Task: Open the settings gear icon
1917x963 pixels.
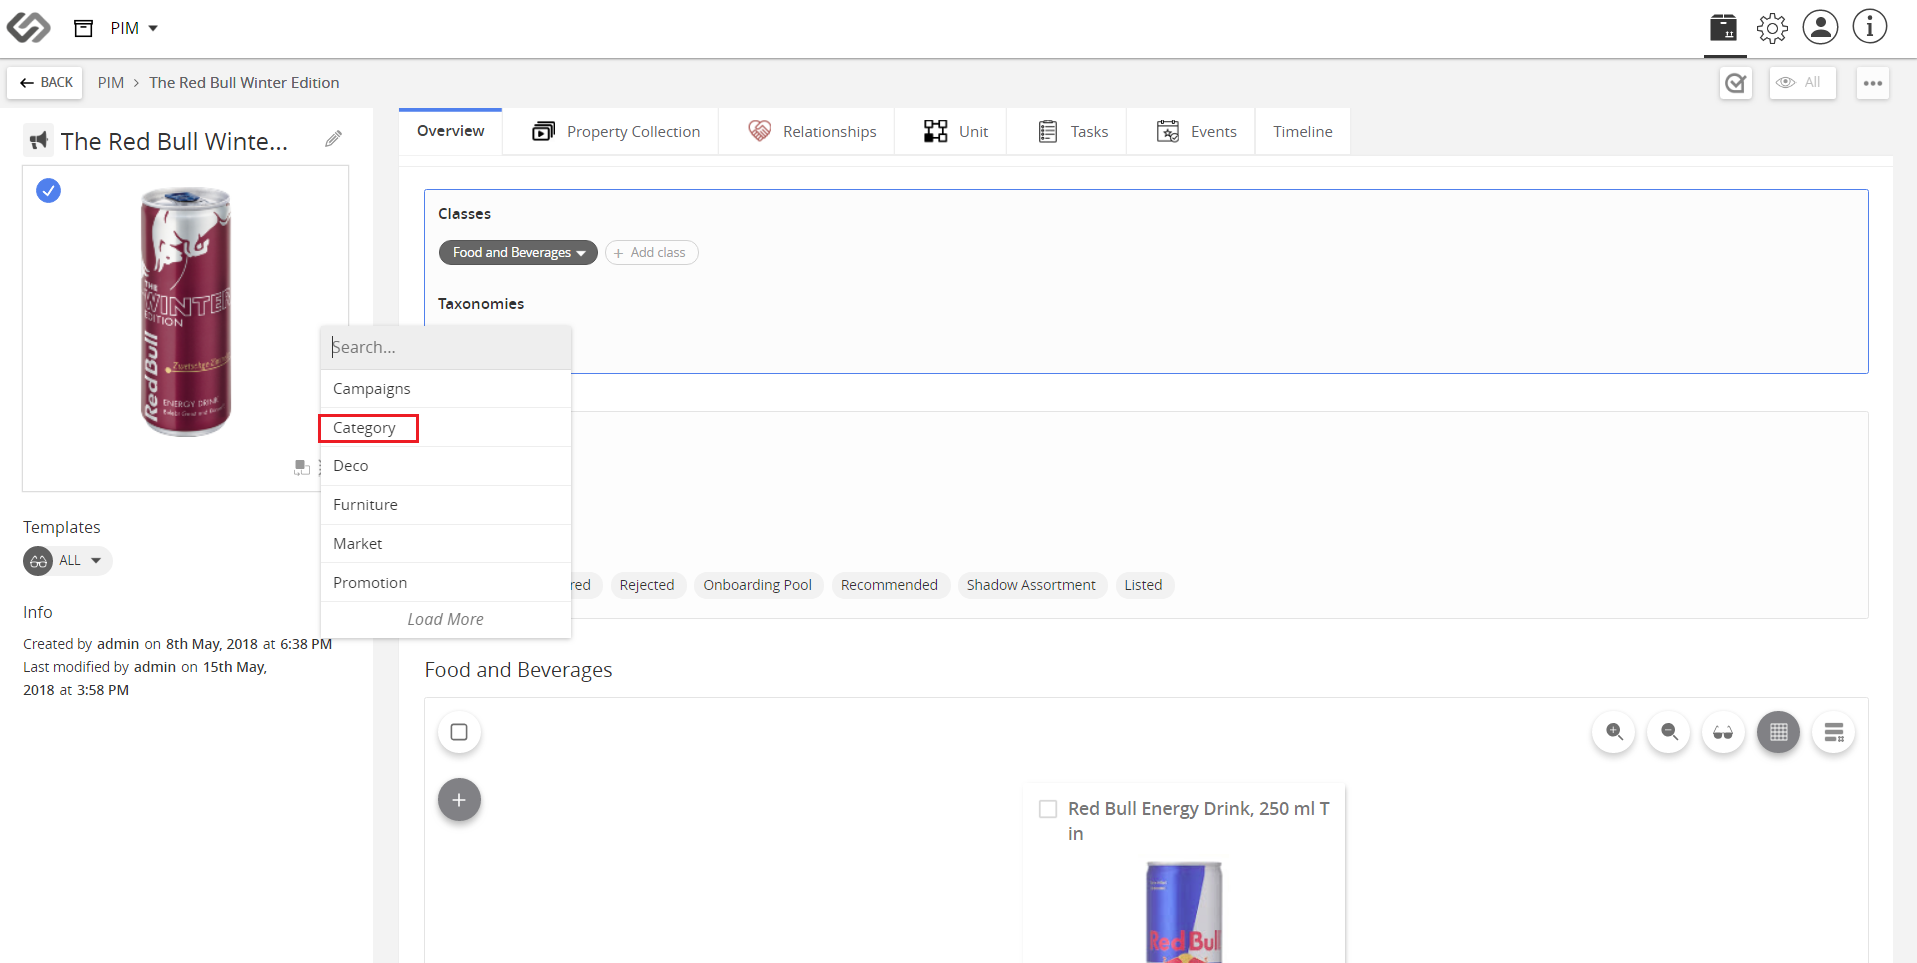Action: (1772, 27)
